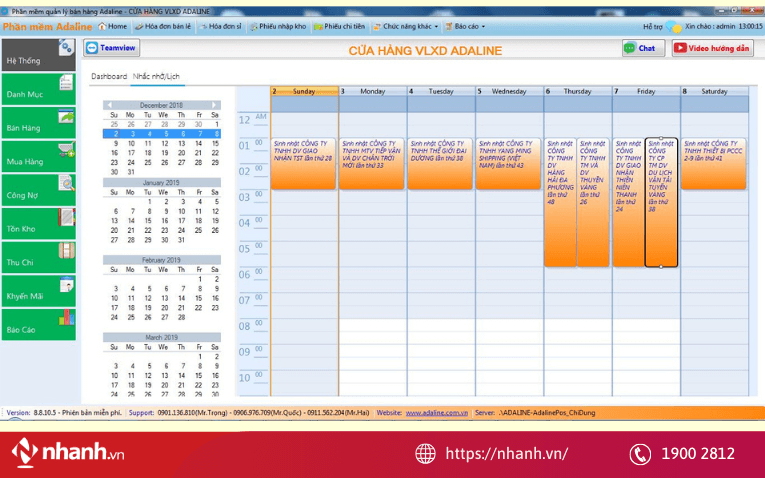Open THẾ GIỚI ĐẠI DƯƠNG event Tuesday

440,164
